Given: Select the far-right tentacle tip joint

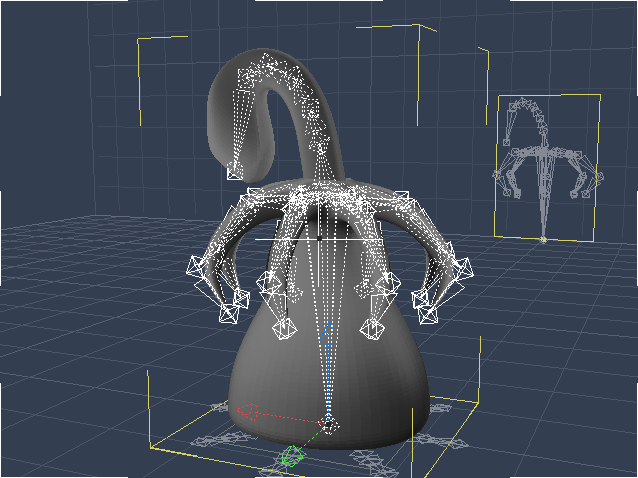Looking at the screenshot, I should [428, 314].
